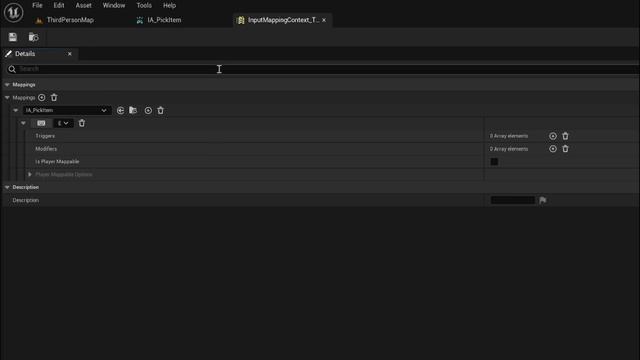
Task: Close the InputMappingContext tab
Action: 324,20
